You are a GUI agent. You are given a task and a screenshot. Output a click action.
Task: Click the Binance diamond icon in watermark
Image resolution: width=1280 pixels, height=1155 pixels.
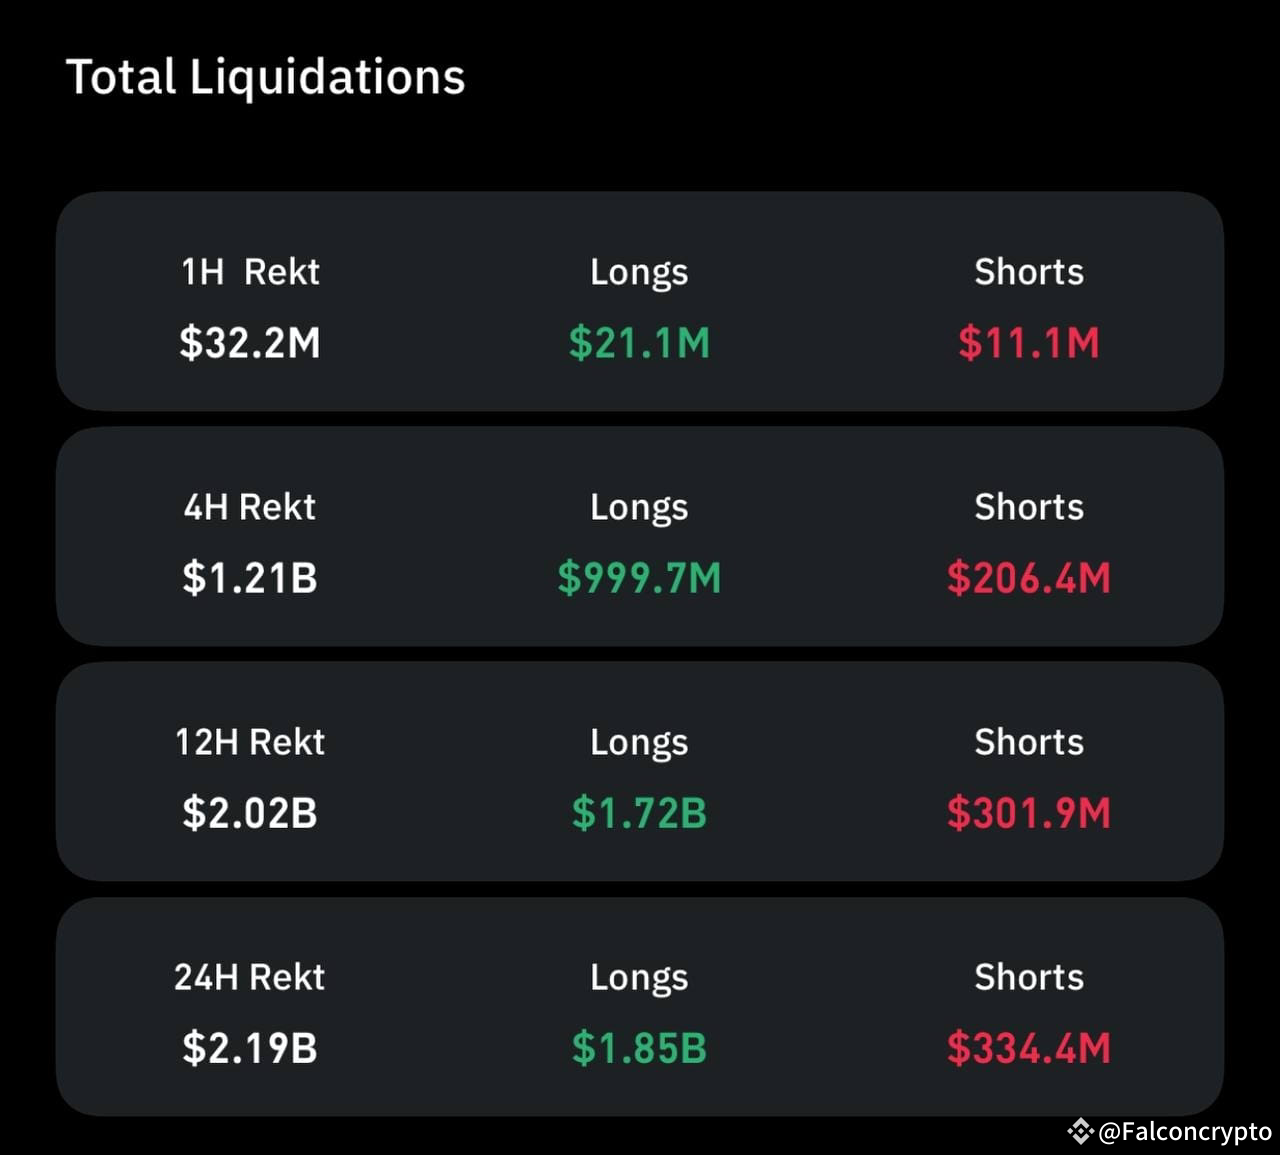coord(1082,1131)
